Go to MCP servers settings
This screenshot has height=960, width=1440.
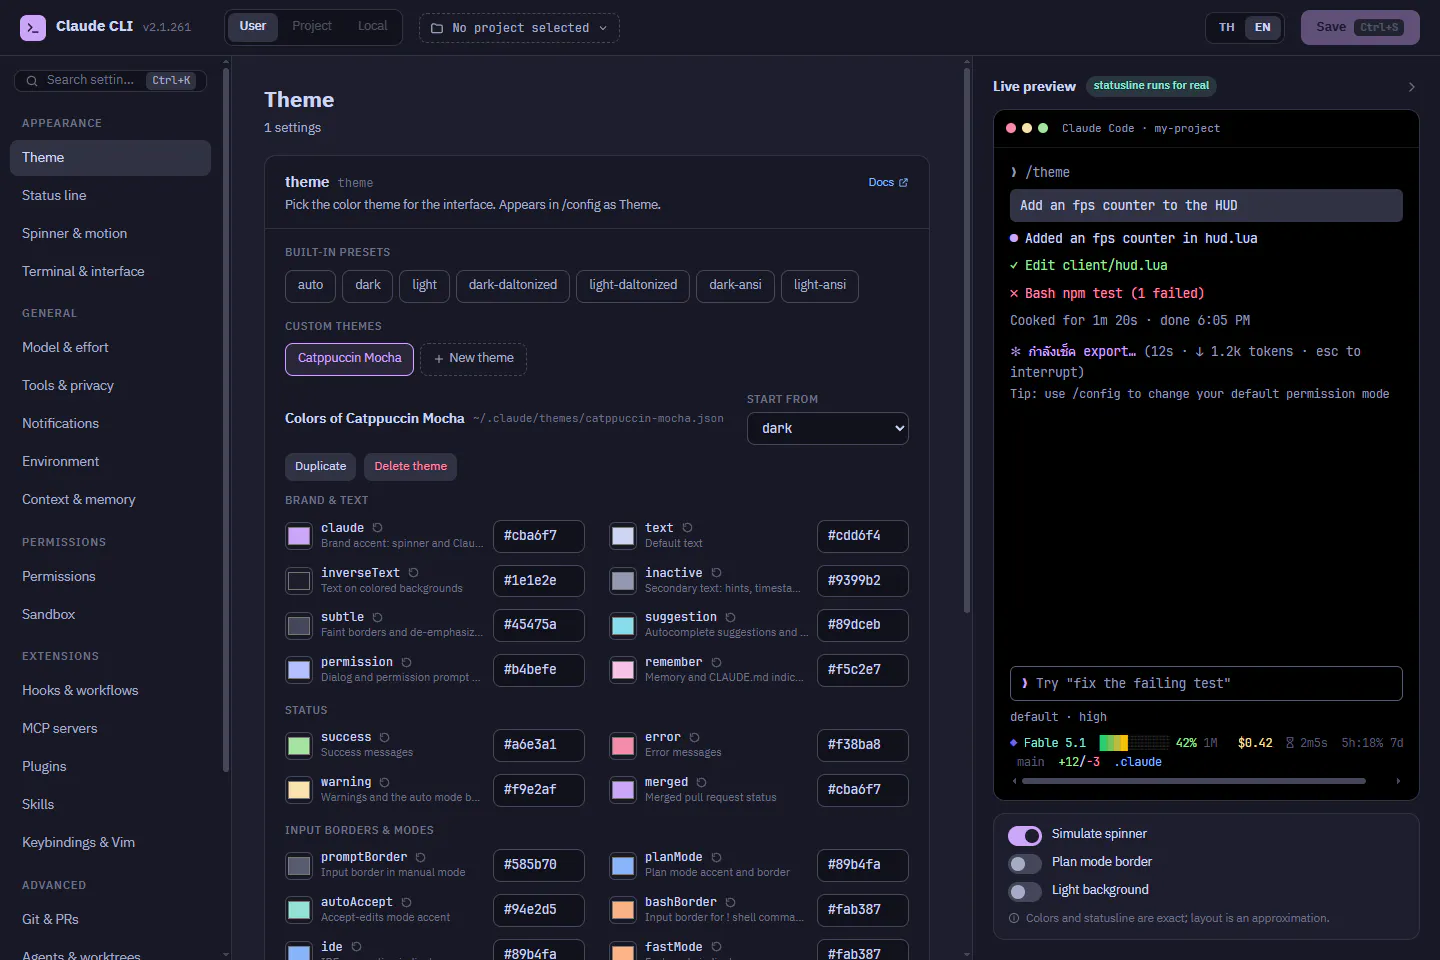[110, 729]
